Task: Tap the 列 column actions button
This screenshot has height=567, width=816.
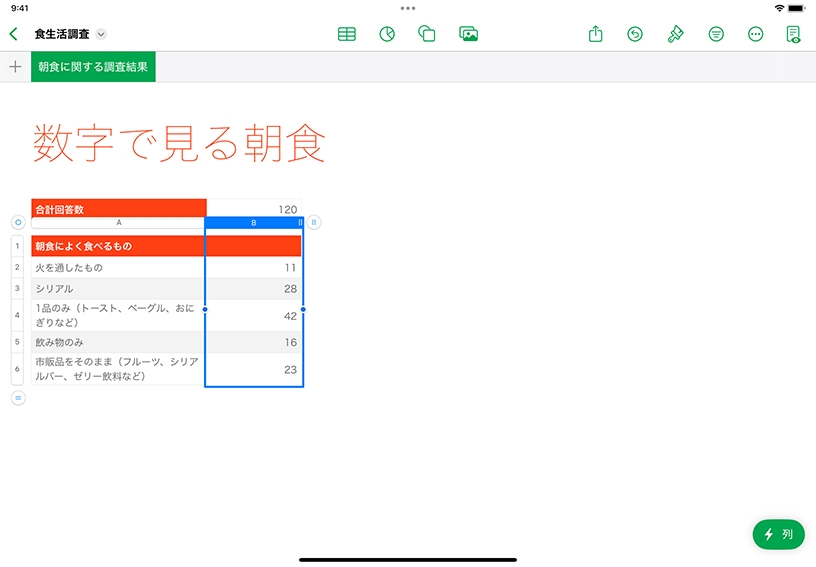Action: coord(778,534)
